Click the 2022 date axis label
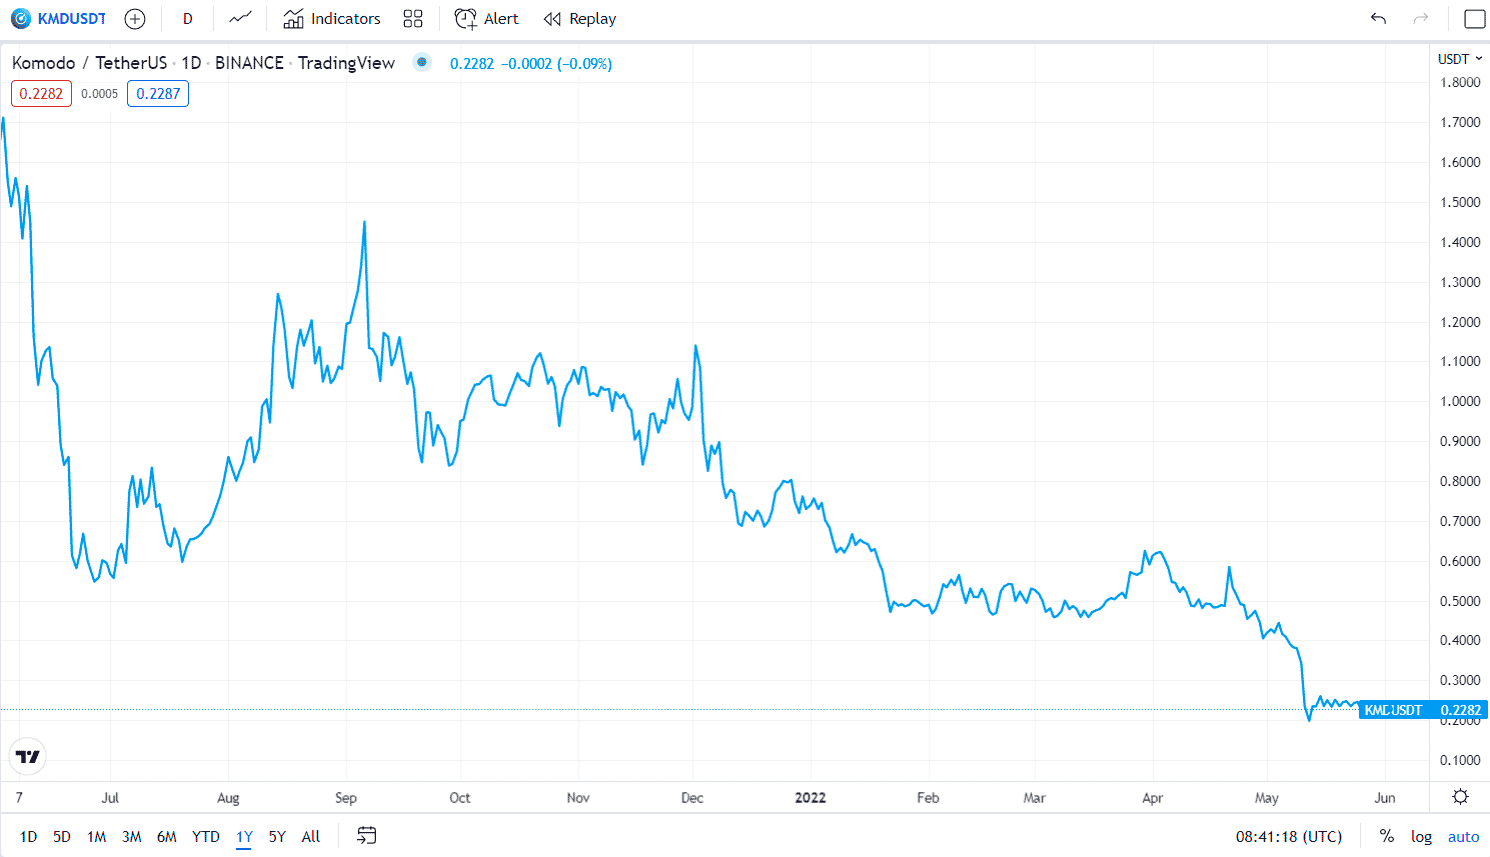This screenshot has height=857, width=1490. click(x=810, y=798)
